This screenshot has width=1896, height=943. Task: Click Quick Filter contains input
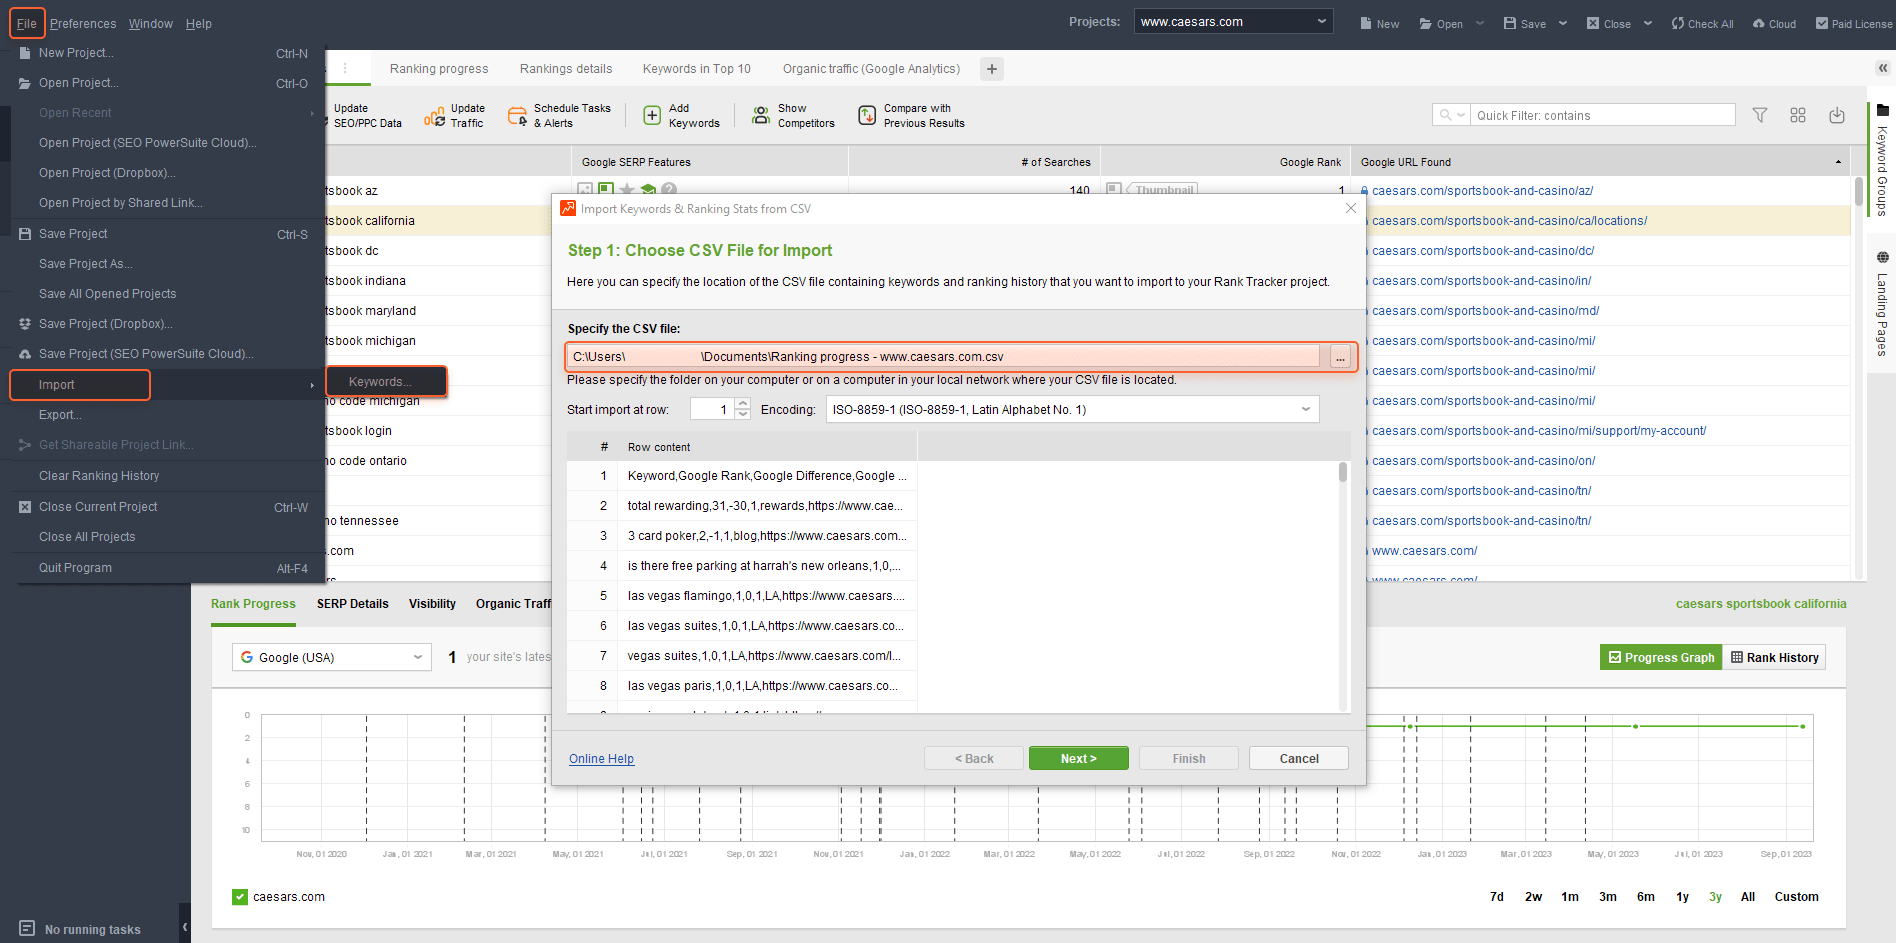coord(1603,115)
